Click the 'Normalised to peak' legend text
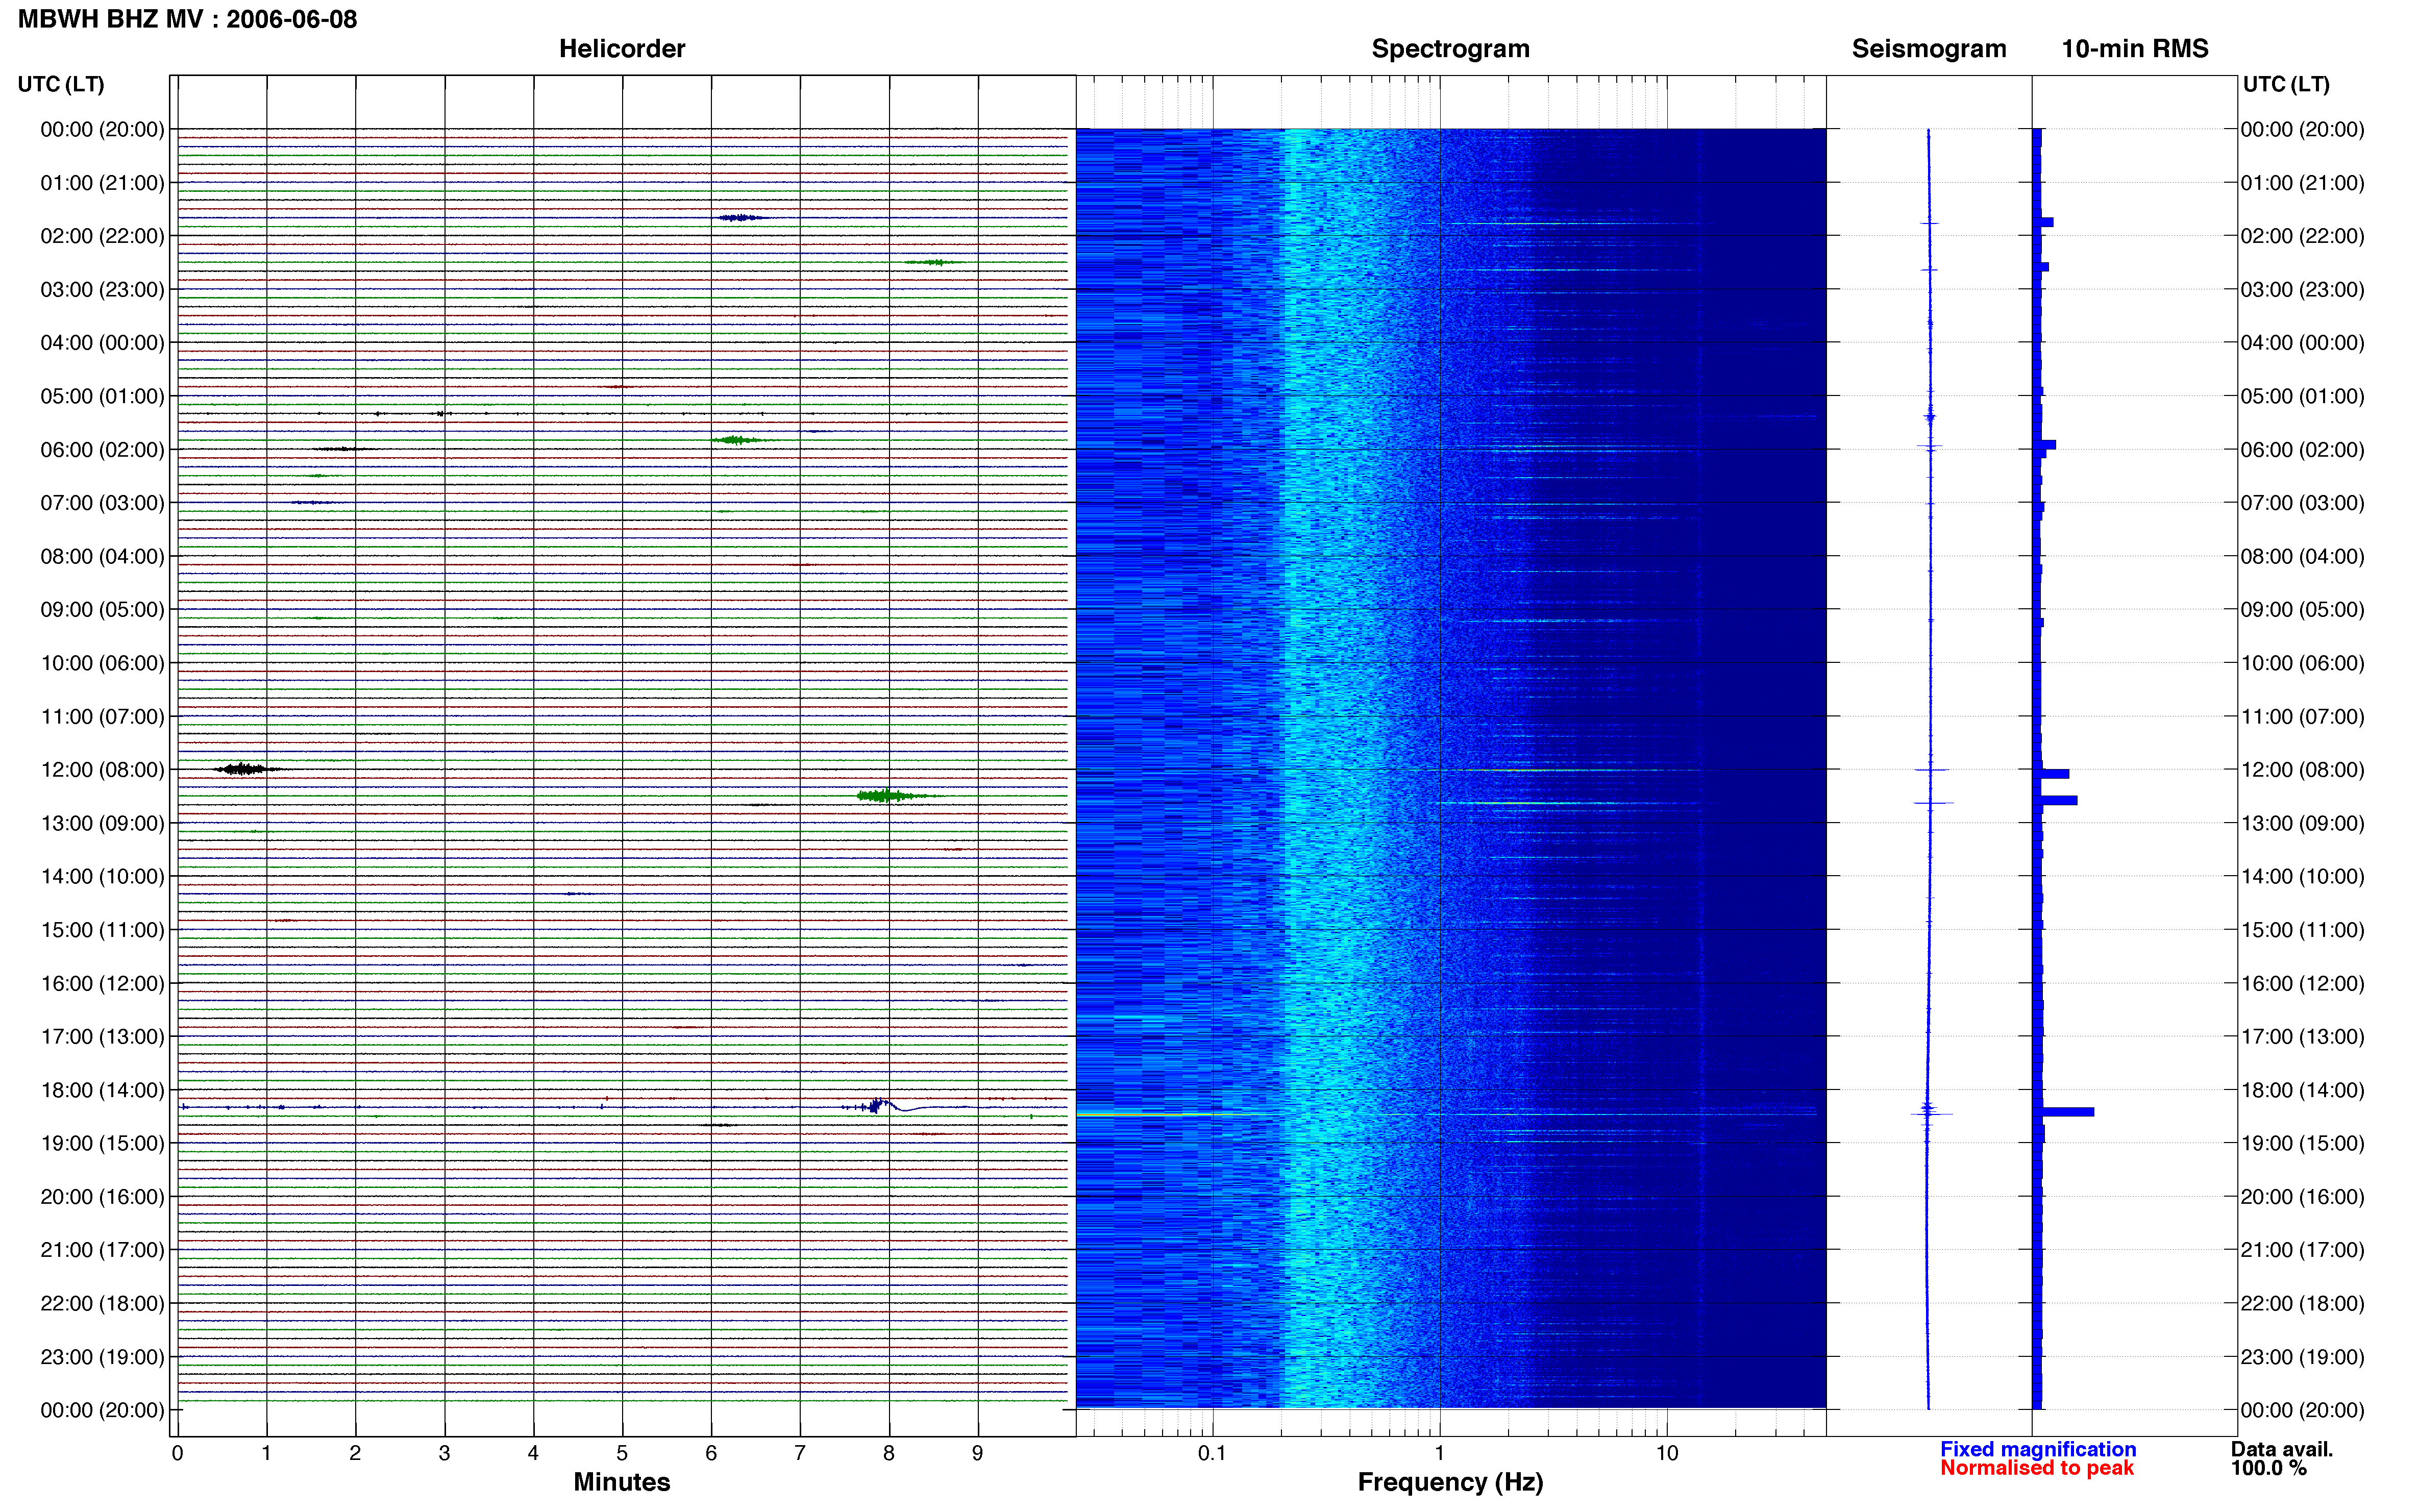 pos(2037,1468)
